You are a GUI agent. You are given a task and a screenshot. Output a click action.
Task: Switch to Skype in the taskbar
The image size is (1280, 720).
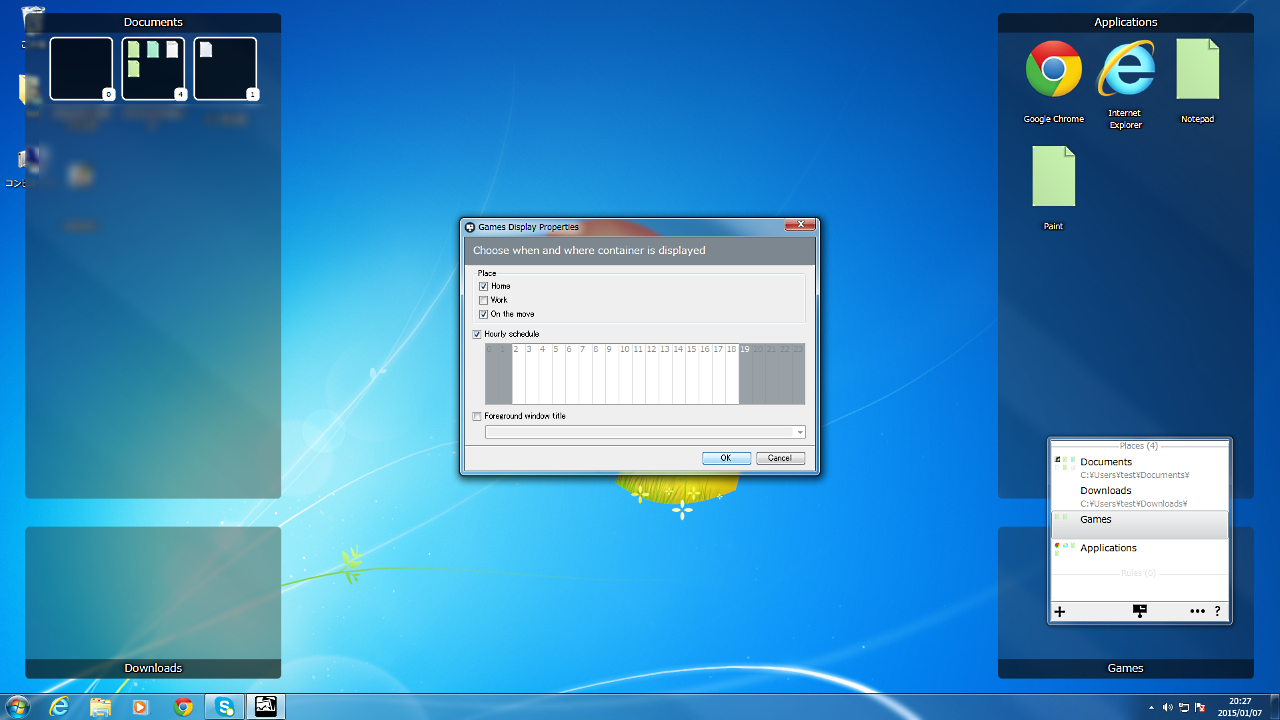[225, 707]
